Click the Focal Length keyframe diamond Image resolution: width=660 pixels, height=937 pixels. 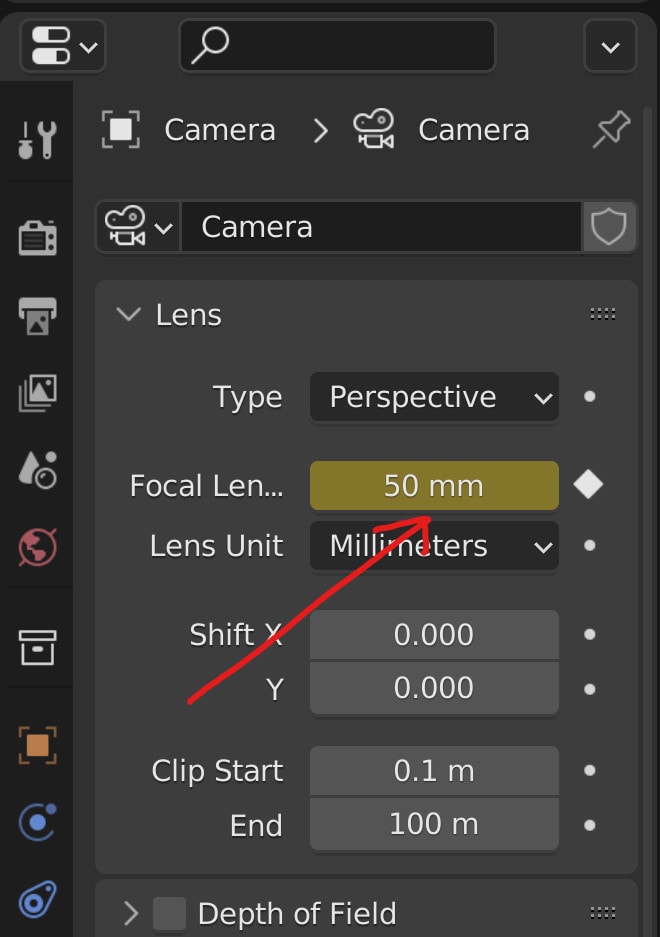tap(588, 486)
